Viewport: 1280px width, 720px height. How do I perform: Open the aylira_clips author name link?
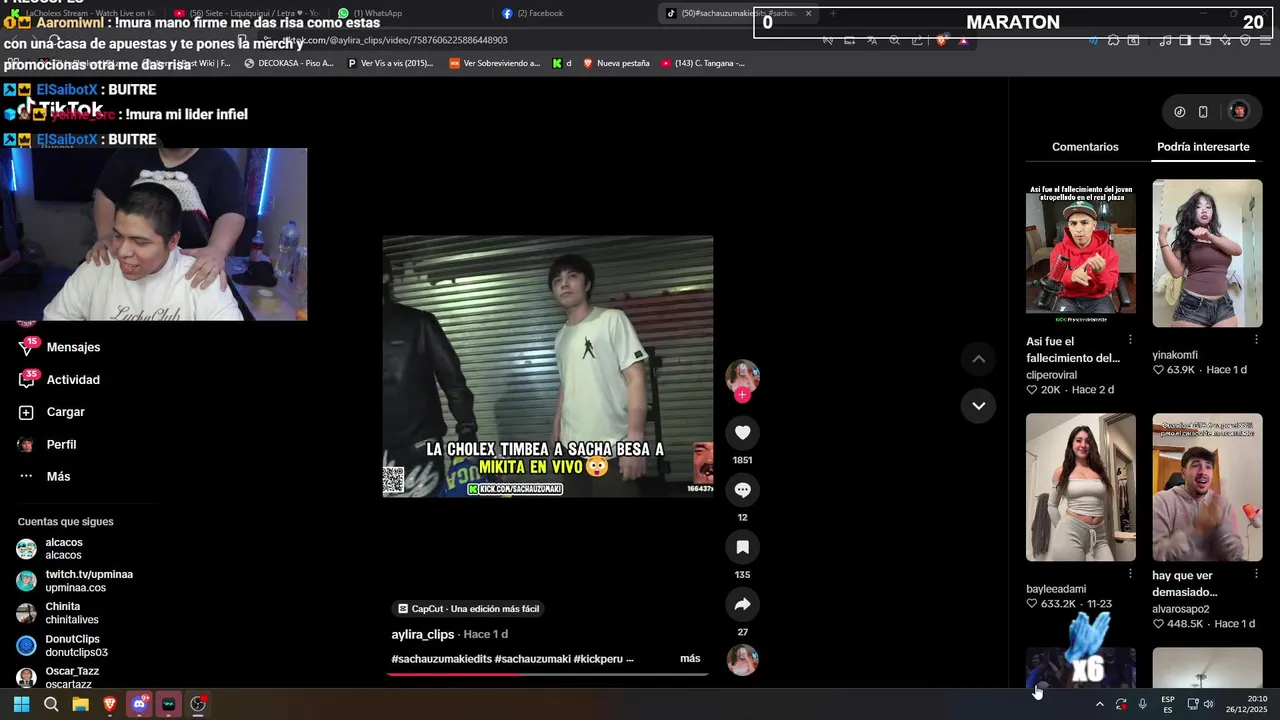(423, 635)
